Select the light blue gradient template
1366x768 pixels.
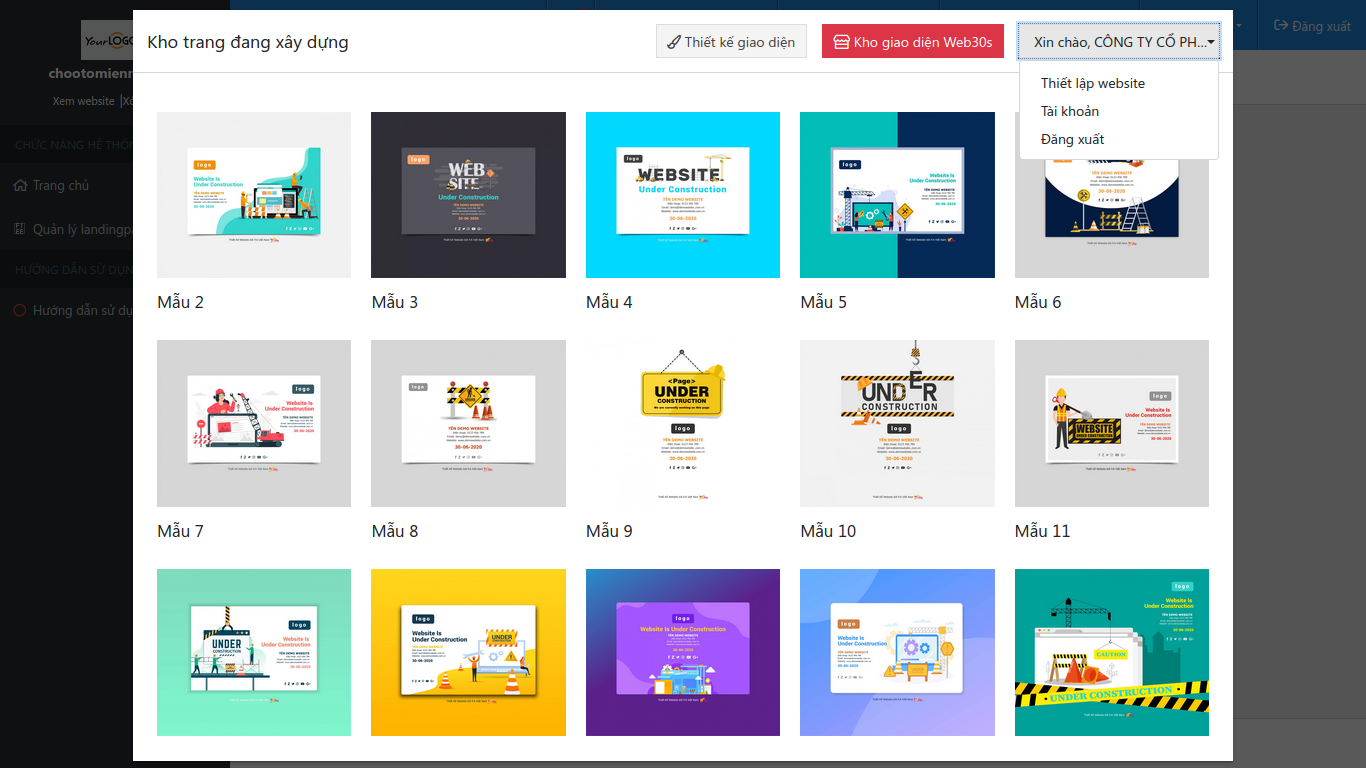click(897, 652)
